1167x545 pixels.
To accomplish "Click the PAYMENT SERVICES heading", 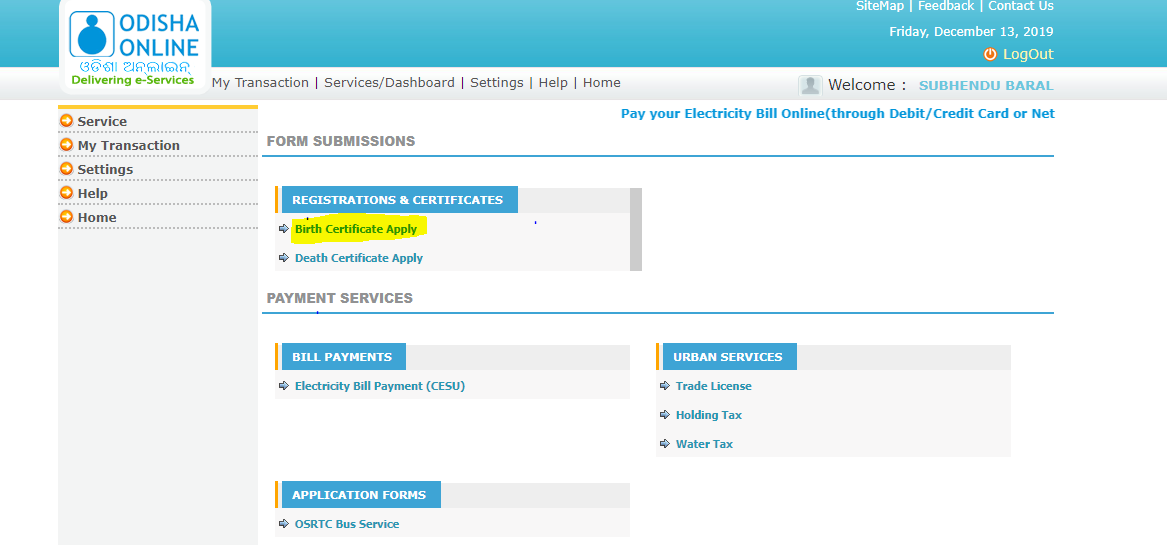I will pos(339,298).
